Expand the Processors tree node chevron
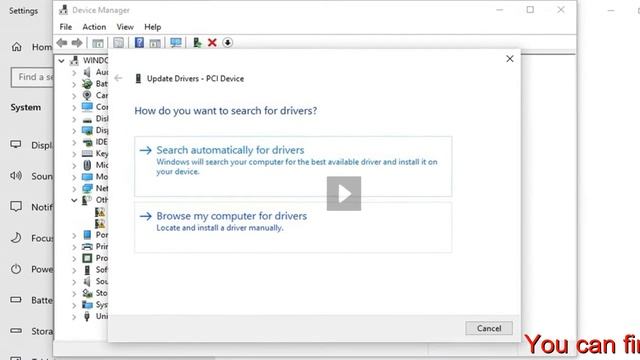Screen dimensions: 640x360 pyautogui.click(x=74, y=259)
